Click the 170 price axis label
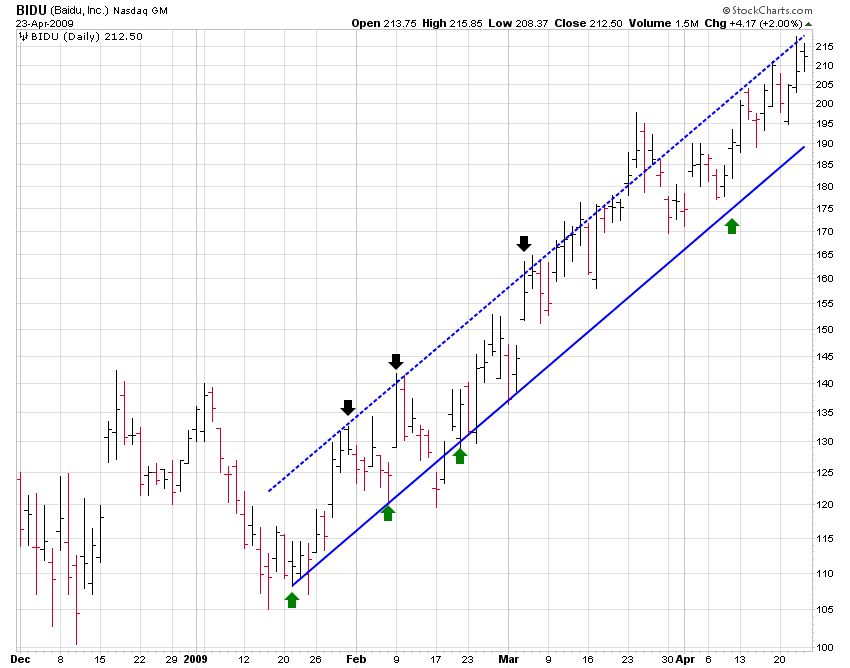The height and width of the screenshot is (668, 850). click(825, 232)
